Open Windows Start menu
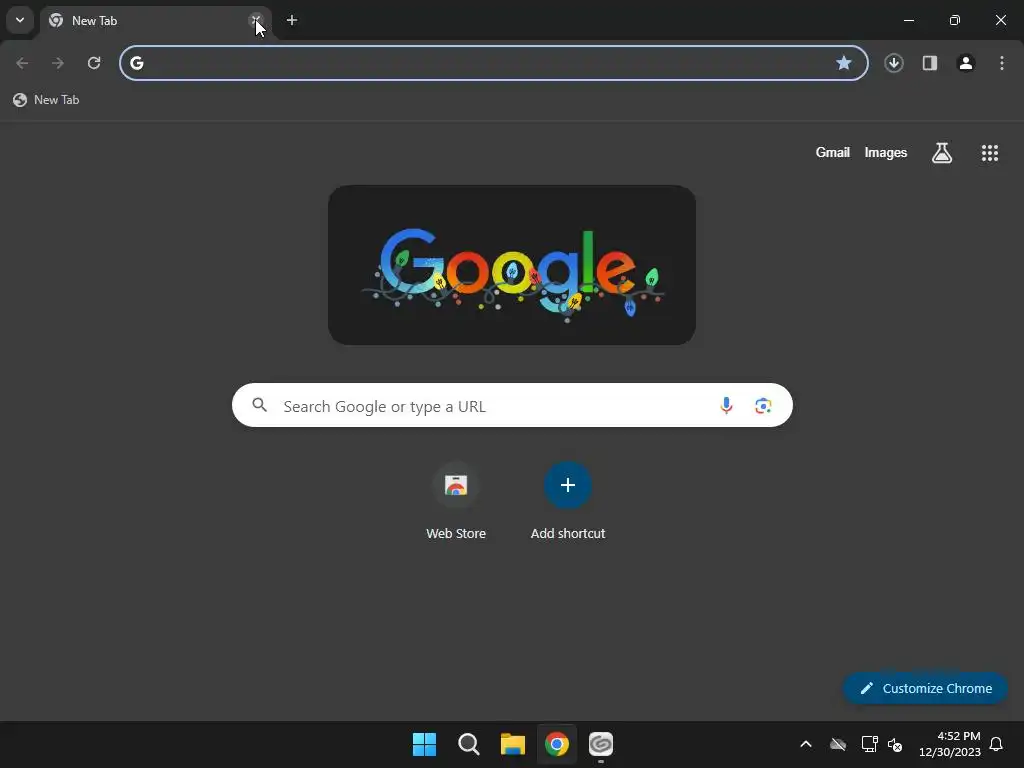Image resolution: width=1024 pixels, height=768 pixels. 424,744
